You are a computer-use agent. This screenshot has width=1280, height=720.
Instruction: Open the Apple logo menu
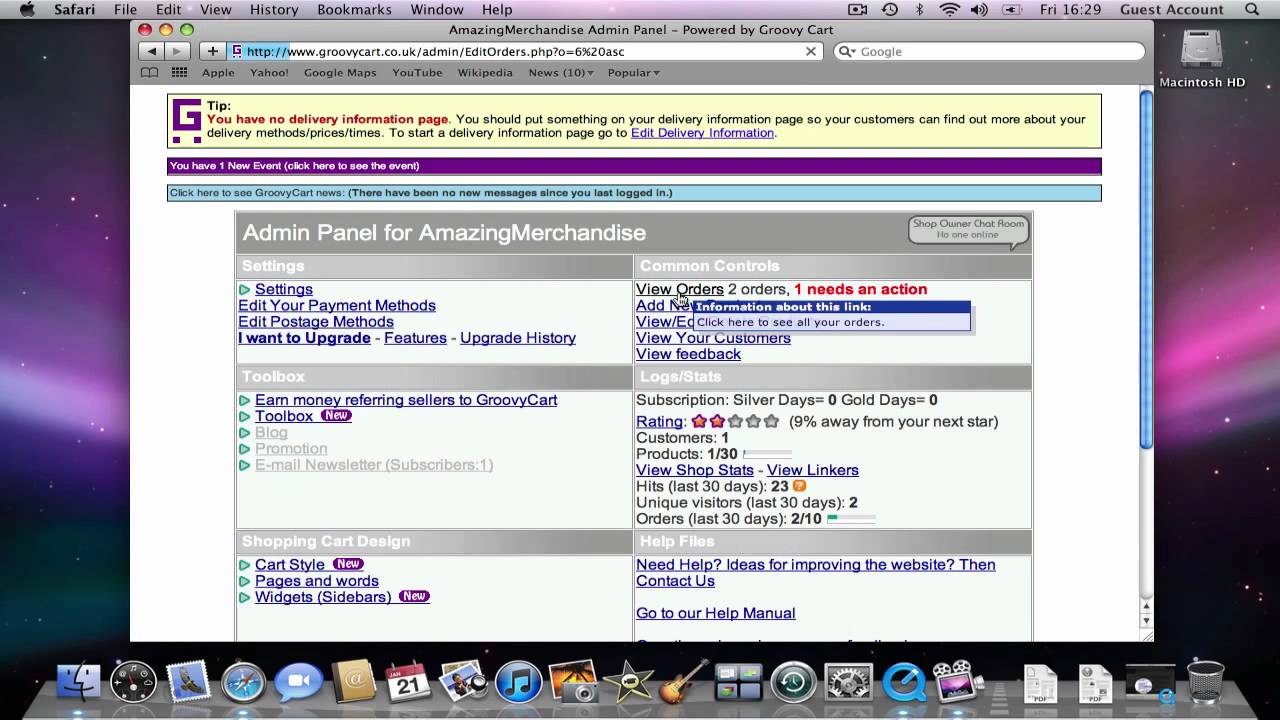pyautogui.click(x=27, y=9)
